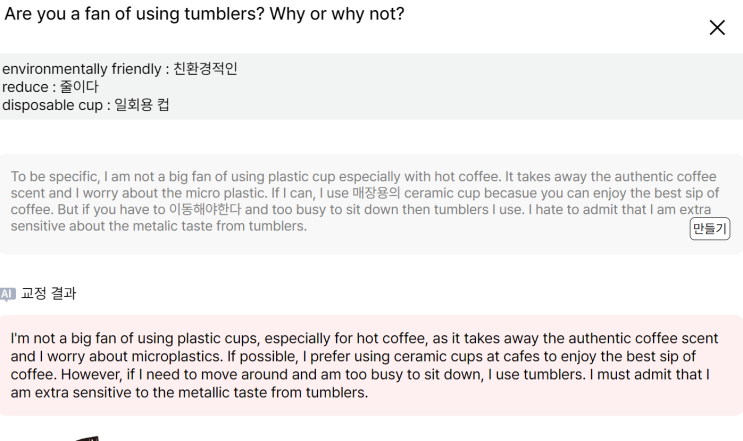The height and width of the screenshot is (441, 743).
Task: Click the 교정 결과 heading
Action: pos(48,294)
